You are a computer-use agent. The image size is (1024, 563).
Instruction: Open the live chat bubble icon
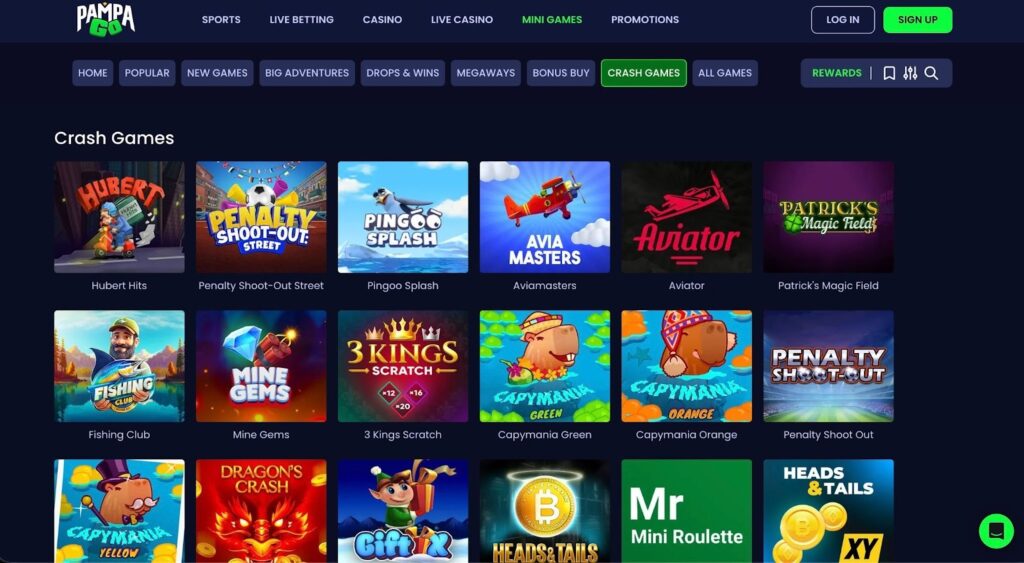pyautogui.click(x=996, y=530)
